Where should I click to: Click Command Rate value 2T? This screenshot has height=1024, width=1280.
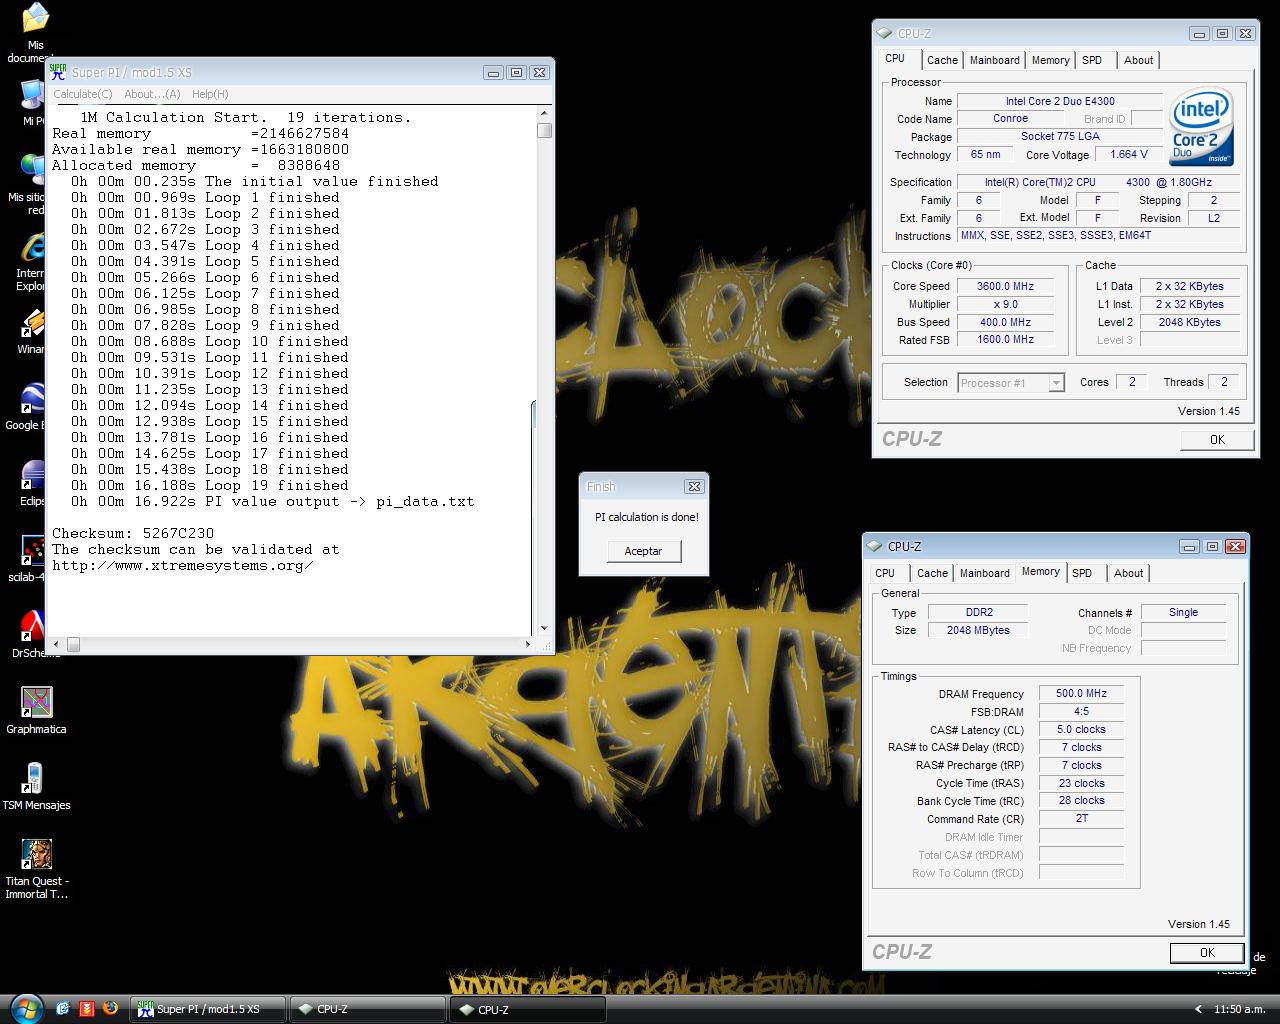pos(1081,818)
